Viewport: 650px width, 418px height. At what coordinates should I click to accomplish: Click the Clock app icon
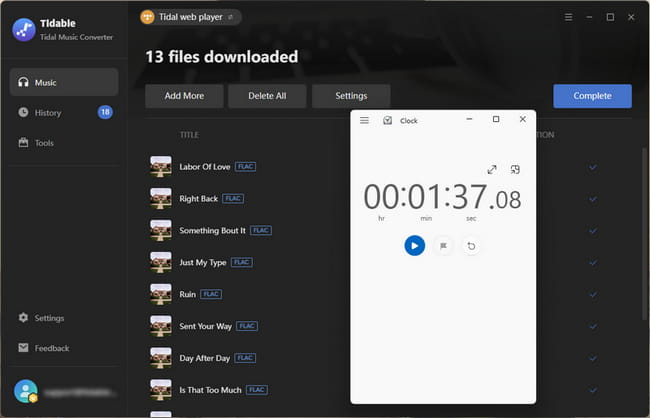[x=388, y=120]
